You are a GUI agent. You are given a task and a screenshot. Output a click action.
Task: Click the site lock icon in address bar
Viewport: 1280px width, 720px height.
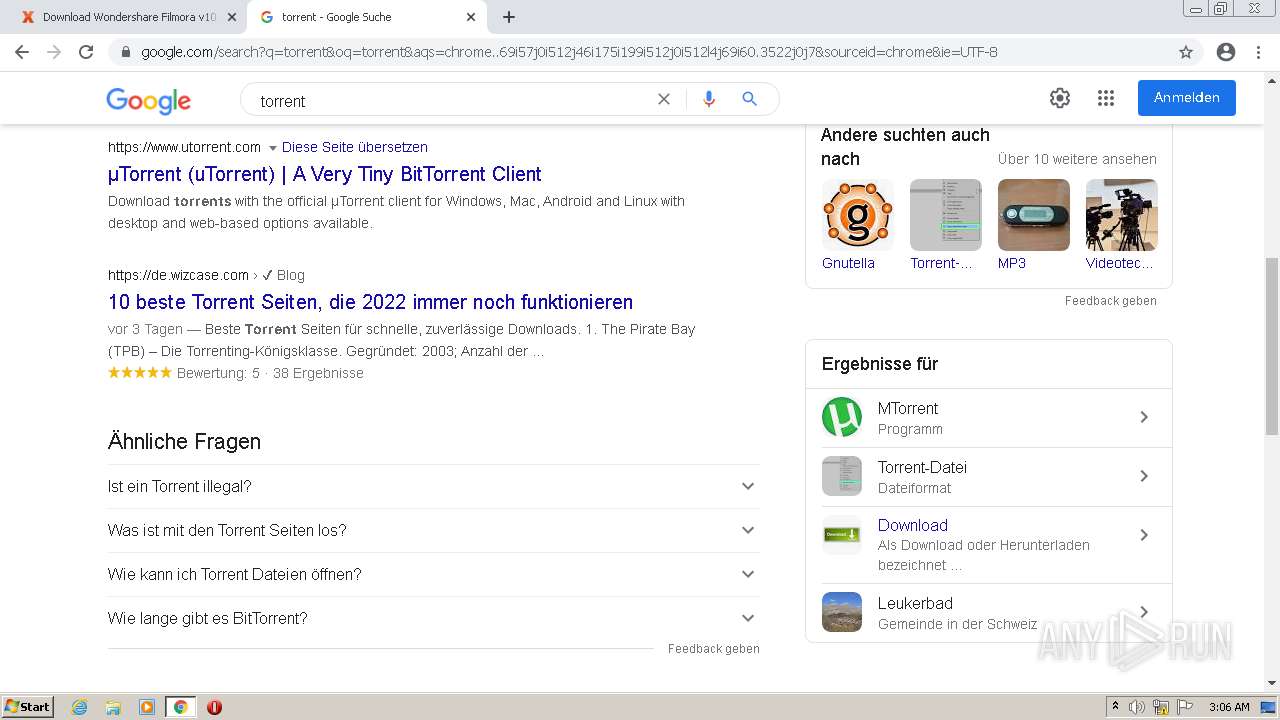[x=126, y=52]
